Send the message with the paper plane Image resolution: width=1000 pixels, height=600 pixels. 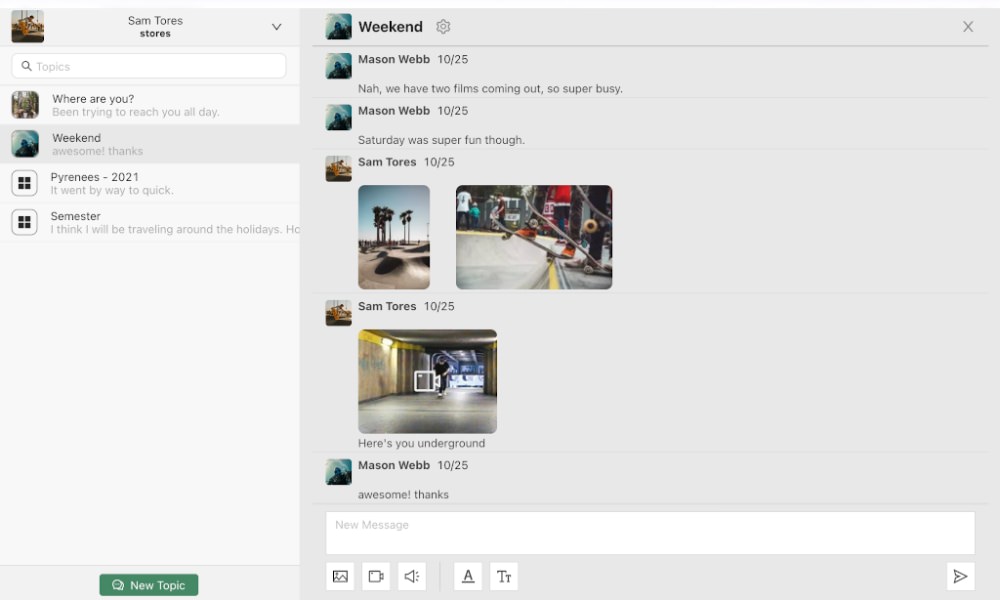point(960,576)
